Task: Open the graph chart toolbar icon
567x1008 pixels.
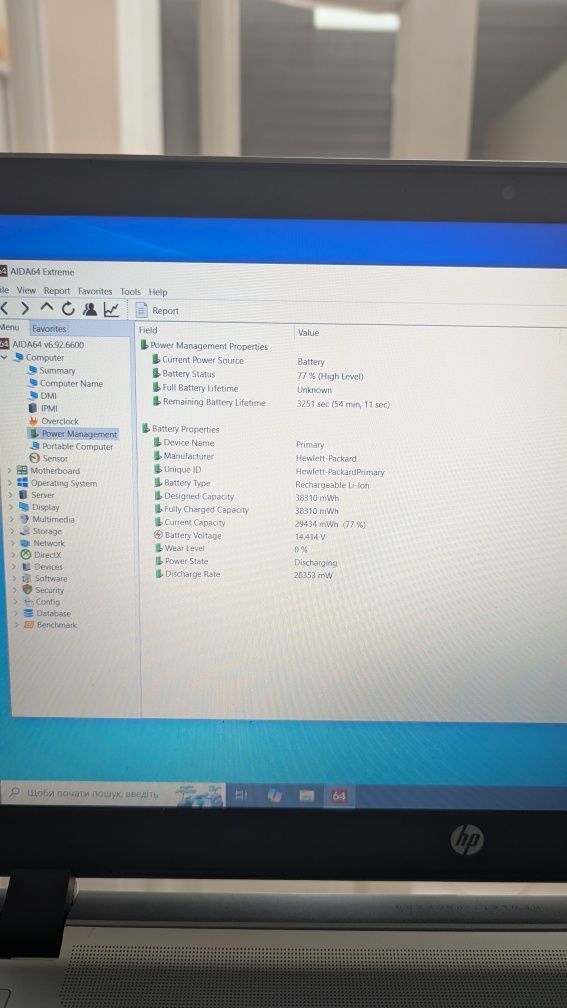Action: [111, 309]
